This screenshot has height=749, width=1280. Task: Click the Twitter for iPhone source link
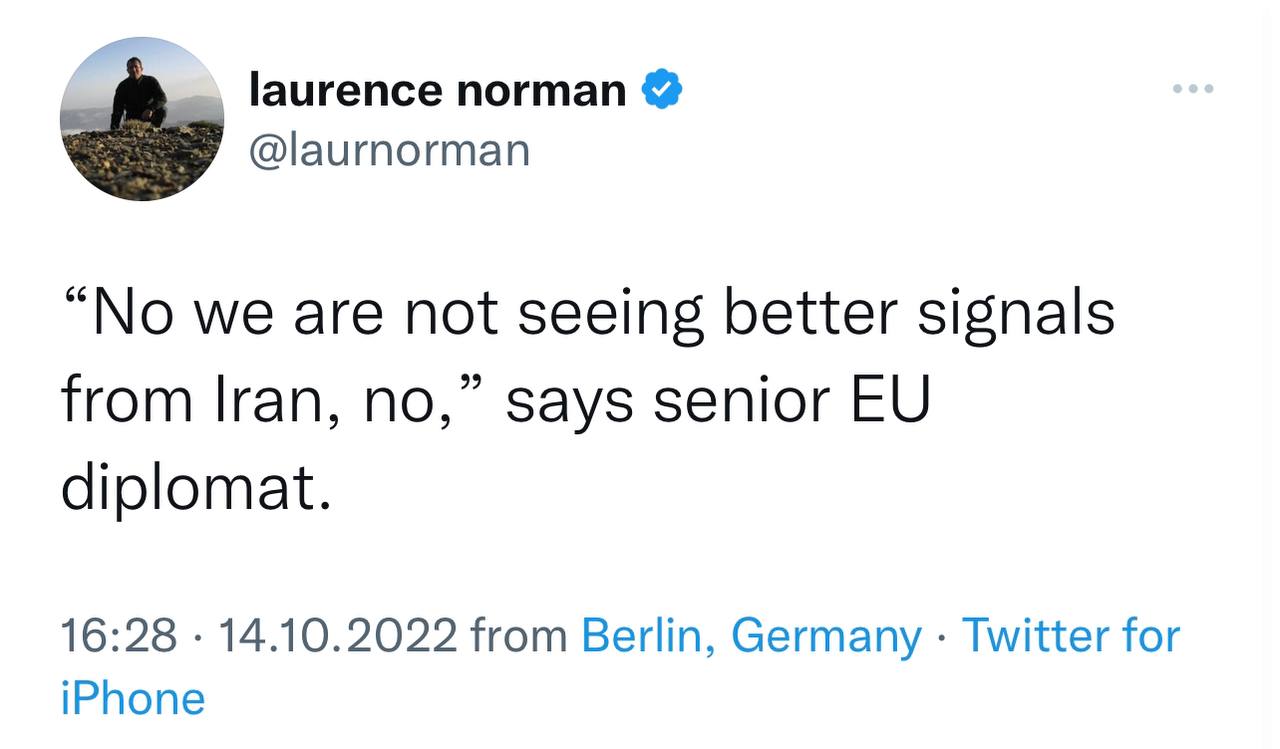point(620,667)
